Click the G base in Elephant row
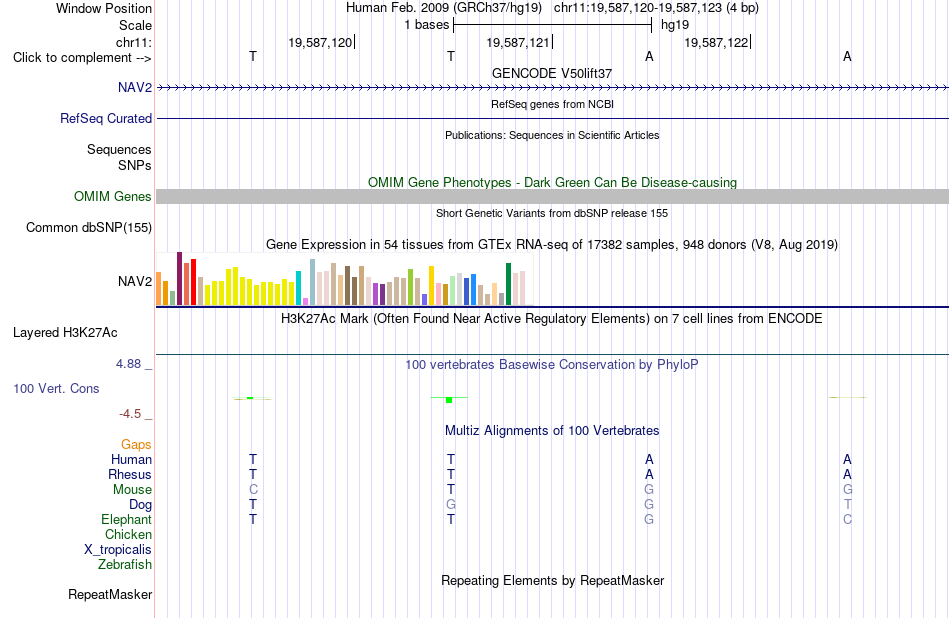950x618 pixels. click(649, 519)
